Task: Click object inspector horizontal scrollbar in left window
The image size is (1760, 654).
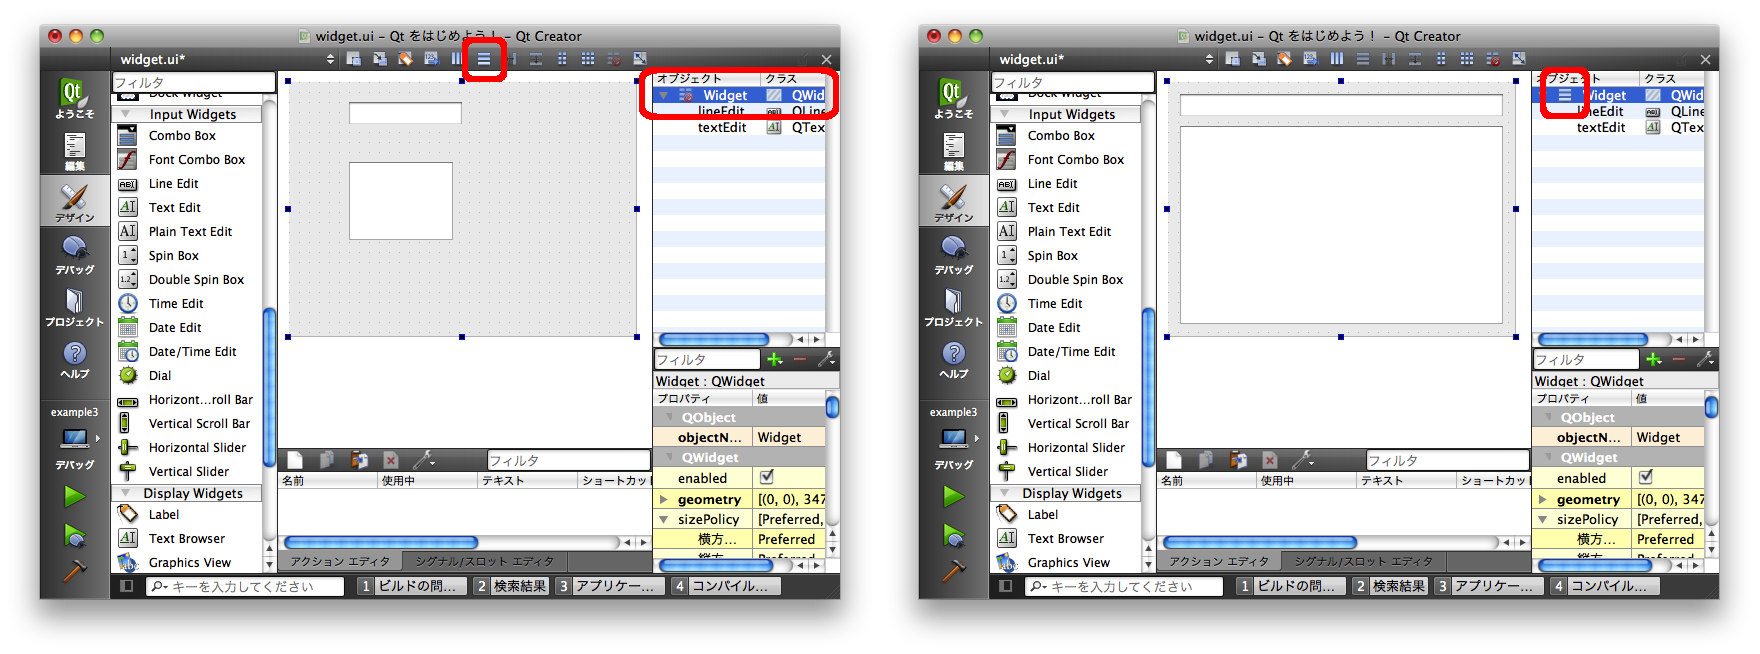Action: point(714,339)
